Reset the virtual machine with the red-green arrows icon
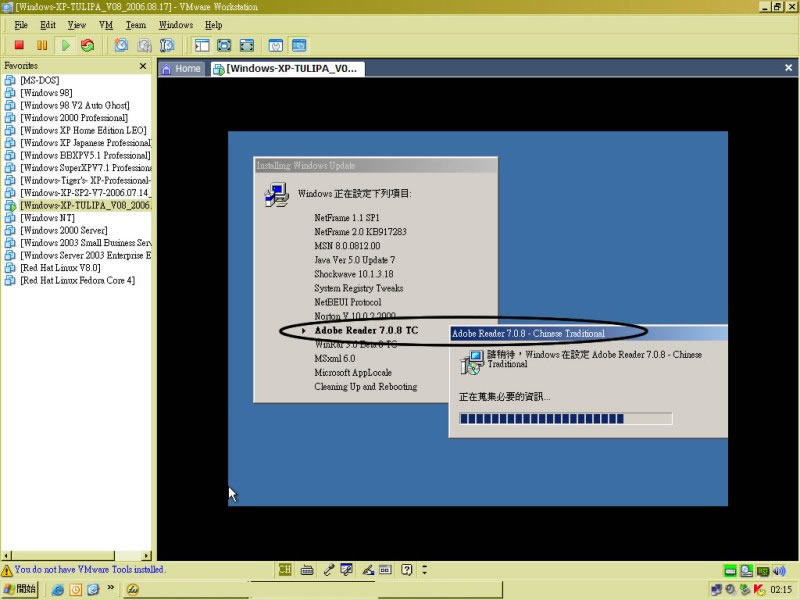This screenshot has height=600, width=800. pyautogui.click(x=88, y=45)
